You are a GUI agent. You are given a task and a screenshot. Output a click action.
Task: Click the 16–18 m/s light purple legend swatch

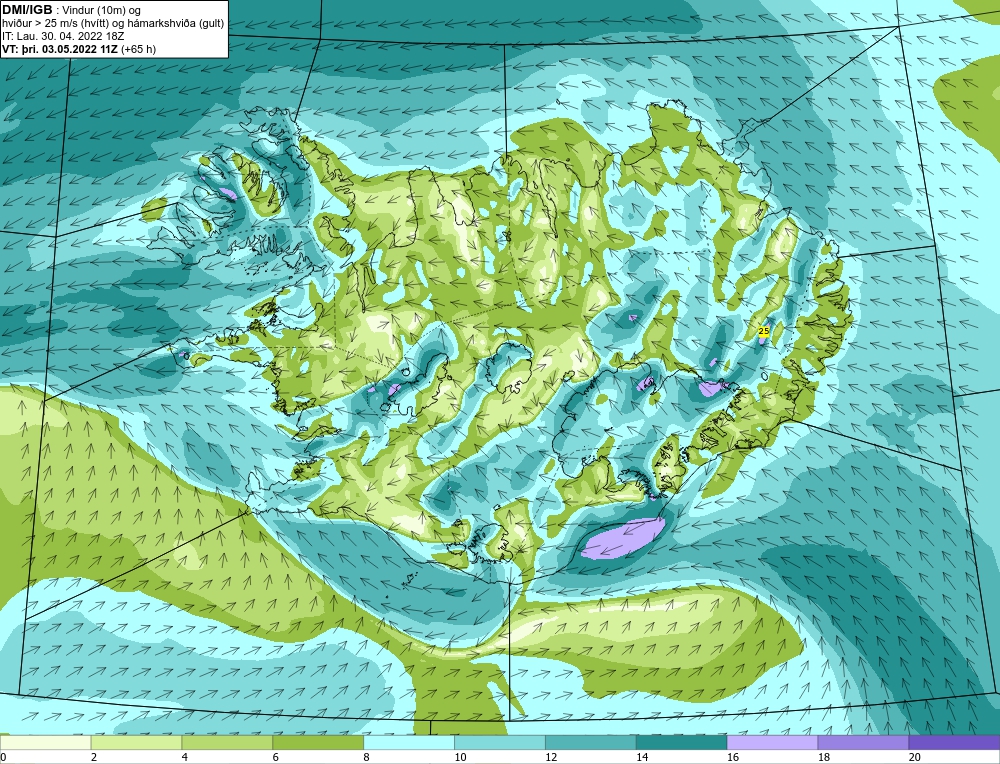pyautogui.click(x=772, y=742)
